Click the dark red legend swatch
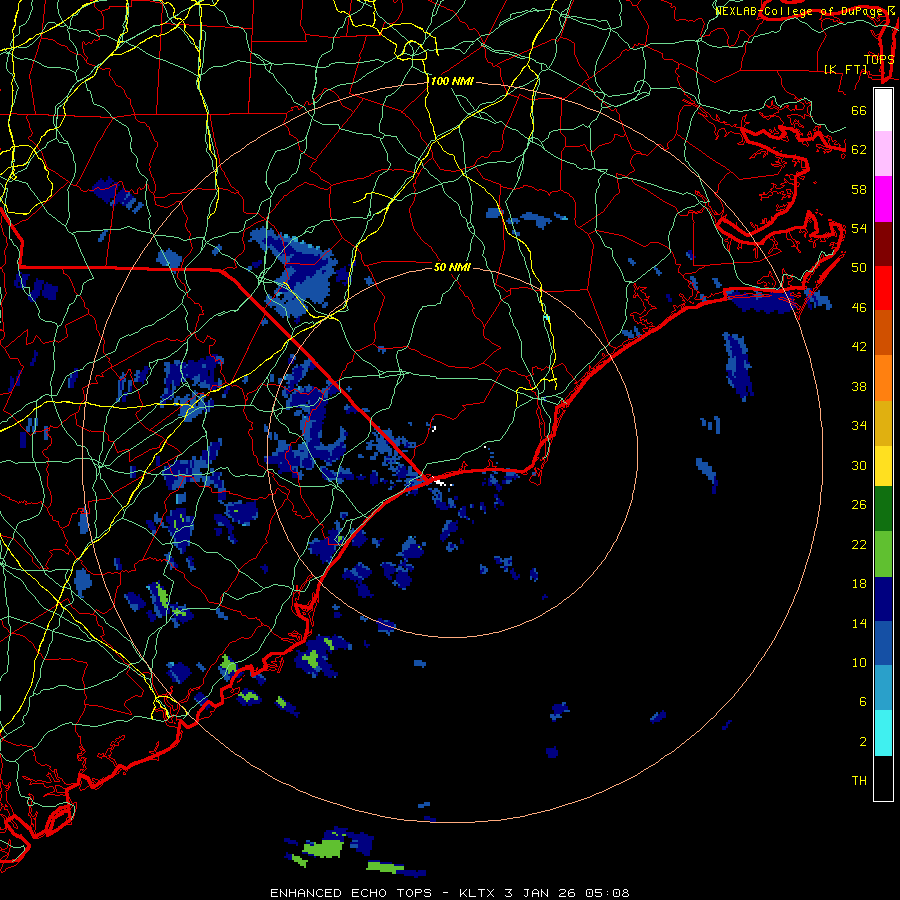This screenshot has height=900, width=900. pos(883,243)
